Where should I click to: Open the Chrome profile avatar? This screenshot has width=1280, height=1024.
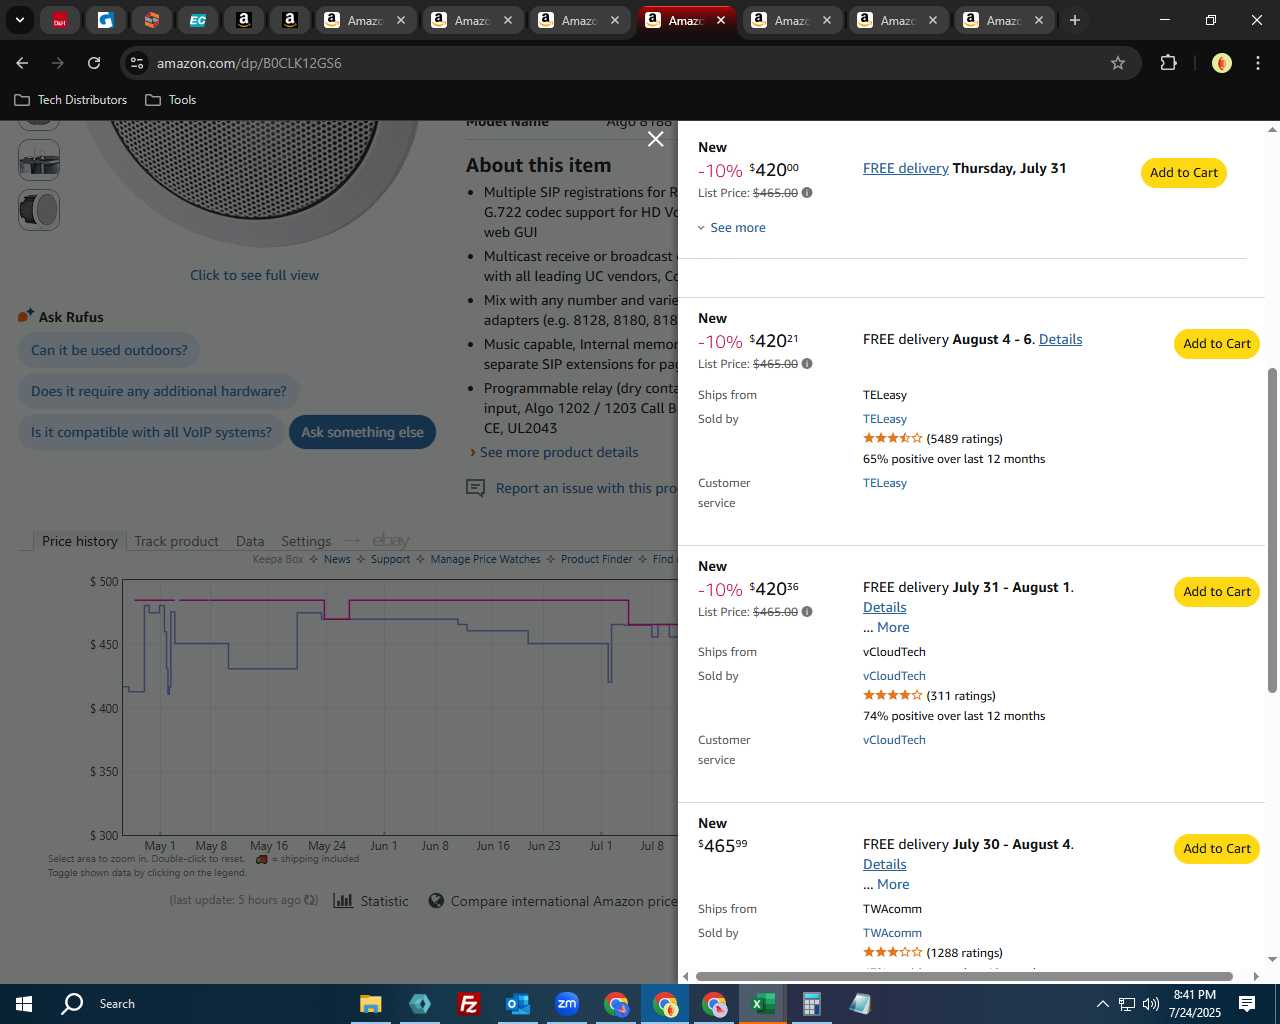(x=1221, y=63)
